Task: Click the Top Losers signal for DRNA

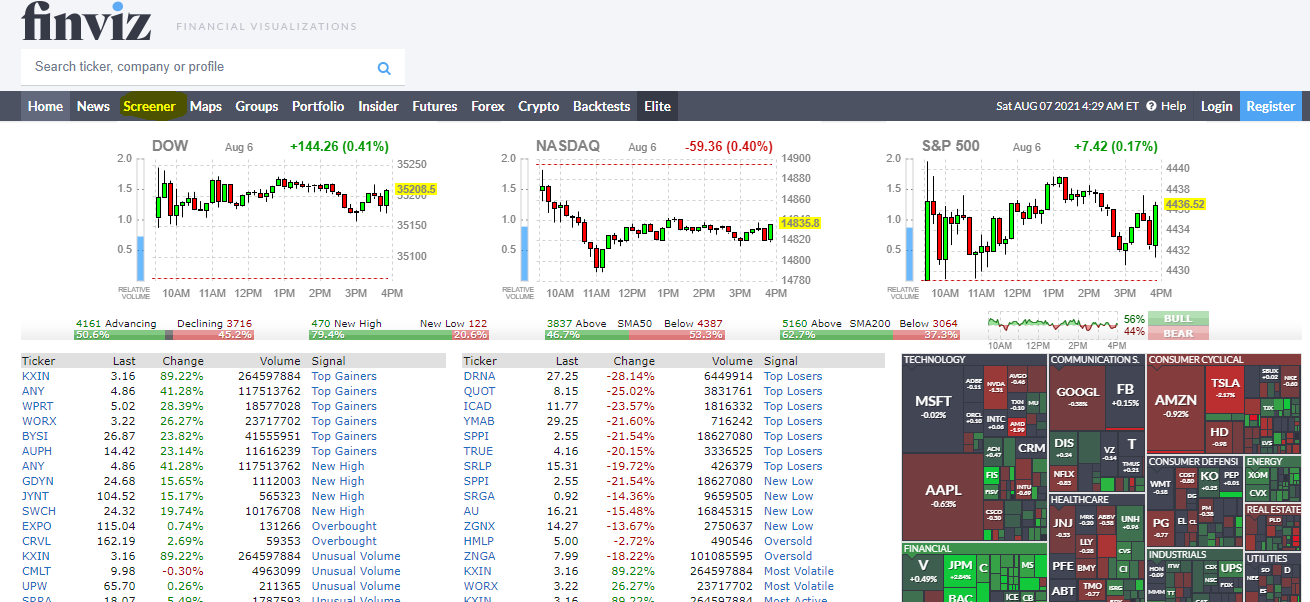Action: (x=793, y=376)
